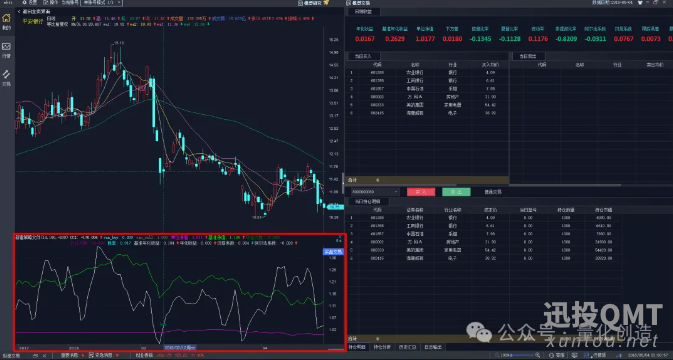Select the backtest performance tab above the metrics

363,12
